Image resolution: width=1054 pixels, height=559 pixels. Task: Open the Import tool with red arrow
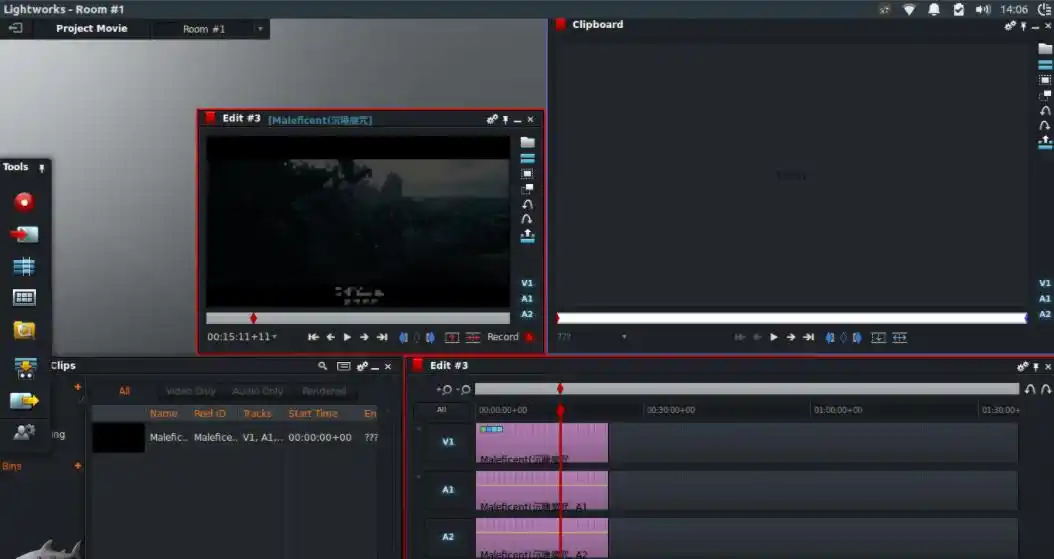24,235
